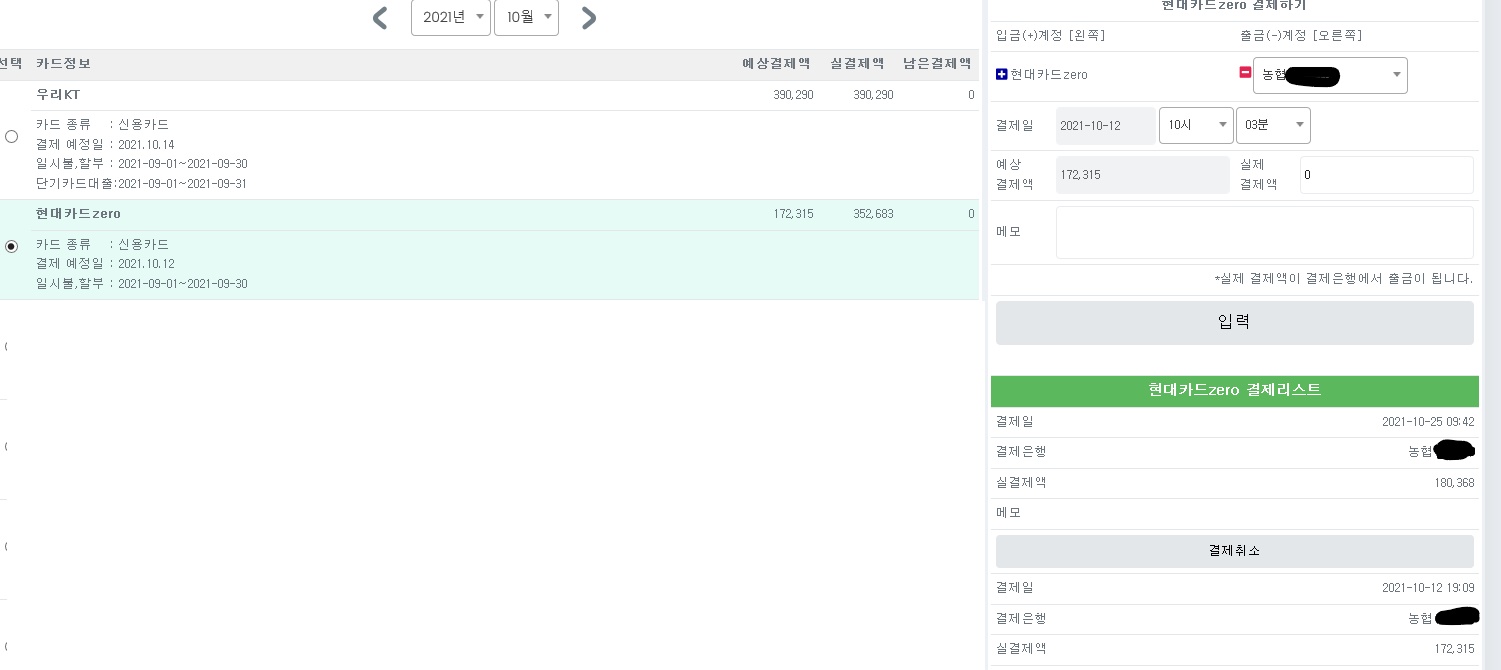Select the 우리KT card radio button
This screenshot has height=670, width=1501.
coord(12,137)
